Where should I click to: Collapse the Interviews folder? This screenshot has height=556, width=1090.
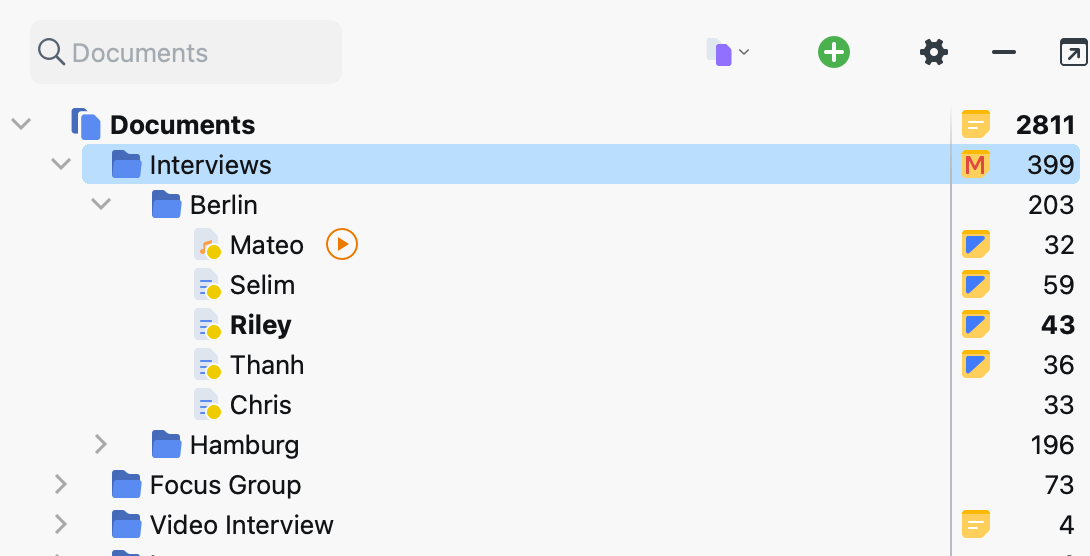coord(61,165)
